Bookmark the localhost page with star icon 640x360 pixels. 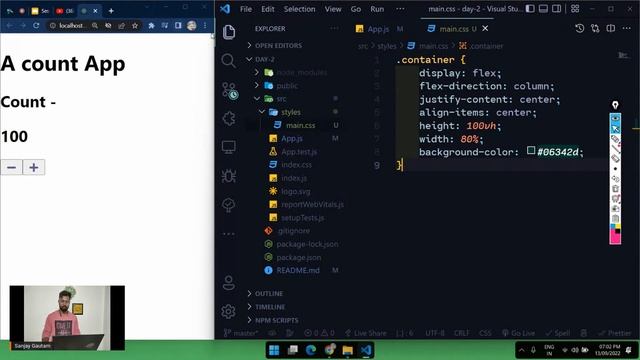(x=135, y=25)
